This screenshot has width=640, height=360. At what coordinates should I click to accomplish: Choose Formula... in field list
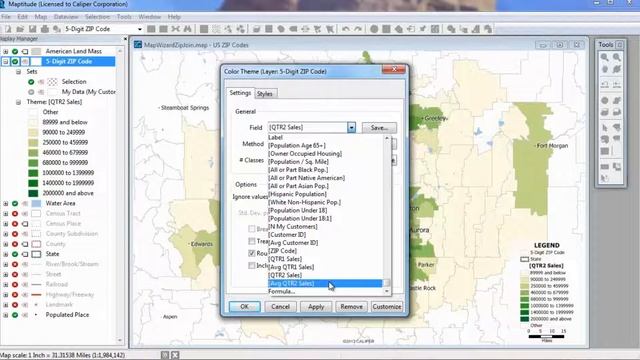click(x=325, y=291)
